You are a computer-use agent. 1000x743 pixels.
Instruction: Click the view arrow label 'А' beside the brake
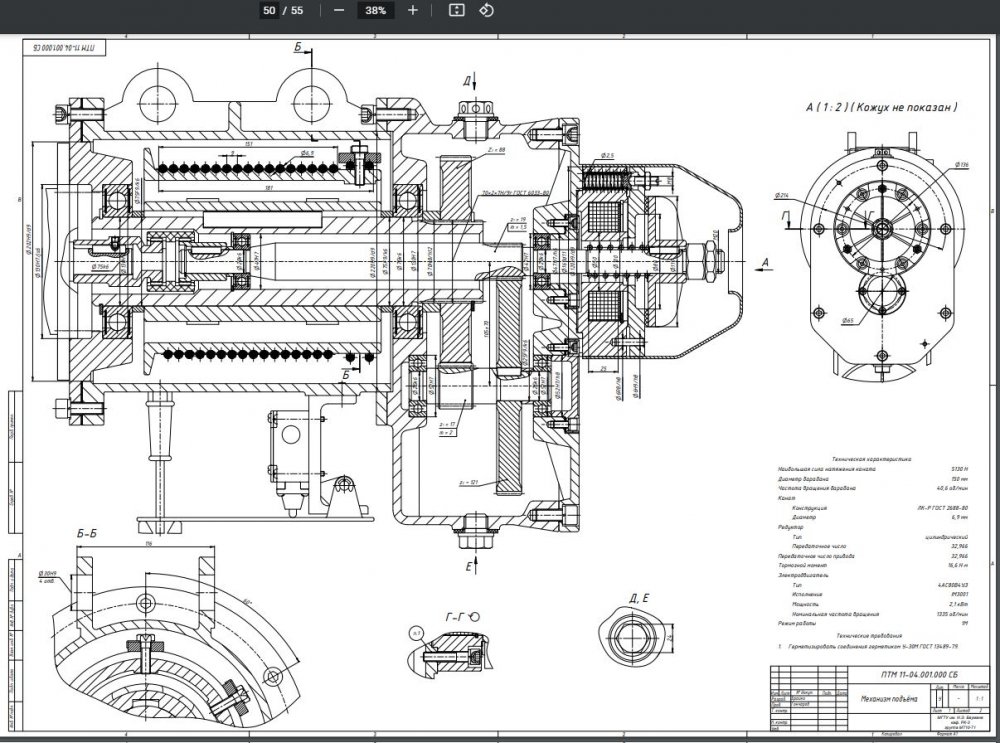pos(766,263)
